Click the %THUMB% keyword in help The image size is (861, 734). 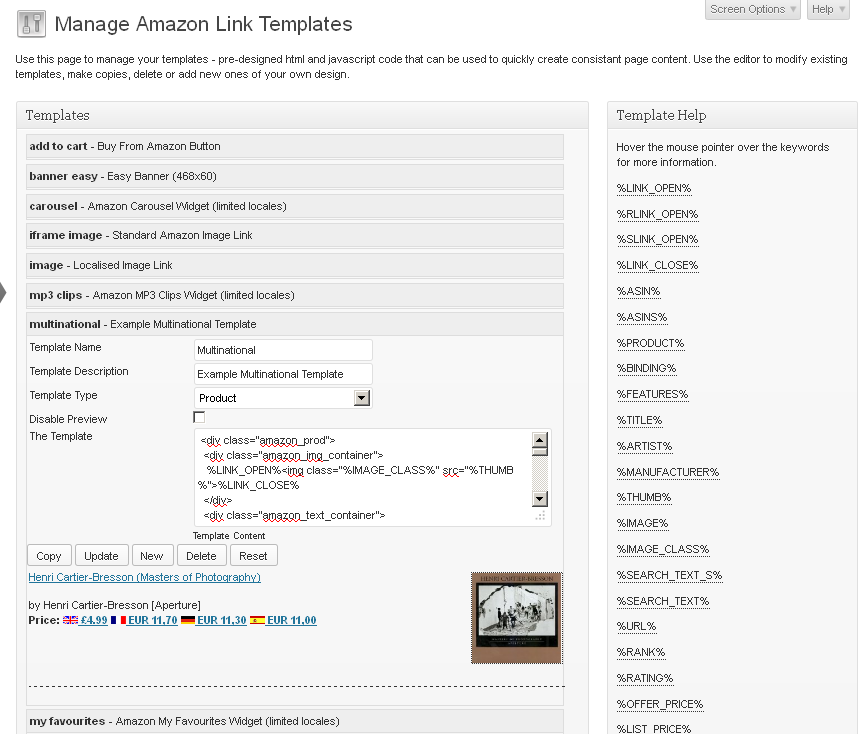point(644,497)
